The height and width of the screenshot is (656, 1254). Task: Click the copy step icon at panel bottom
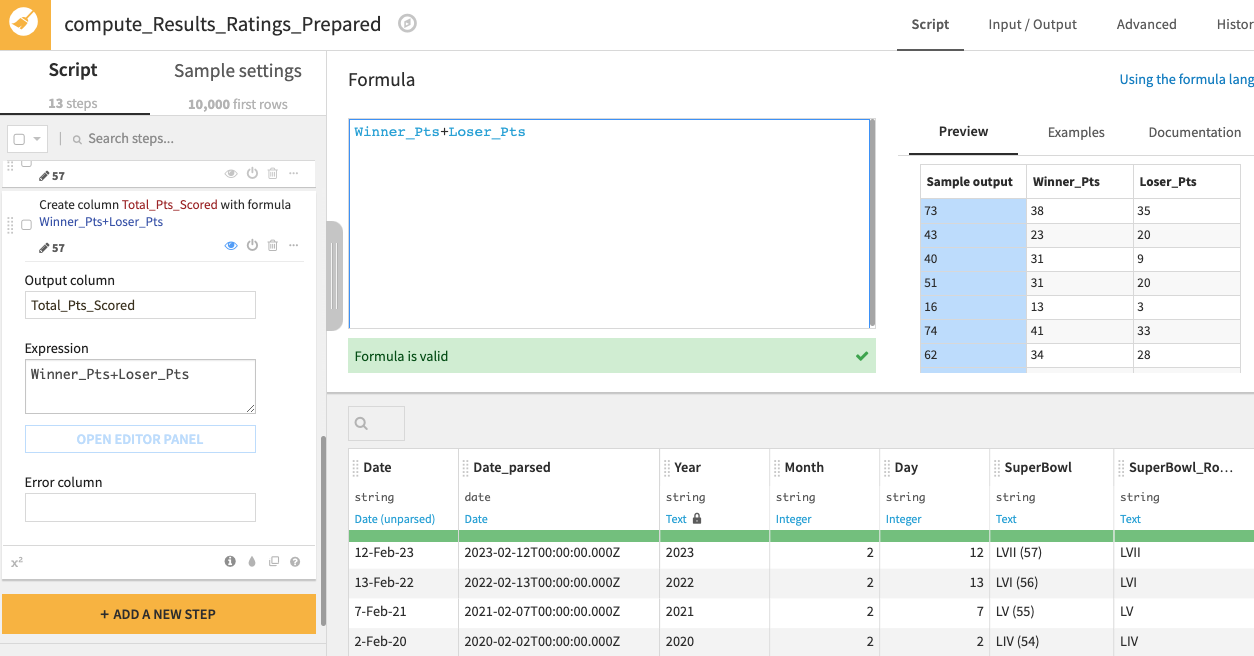pos(273,562)
